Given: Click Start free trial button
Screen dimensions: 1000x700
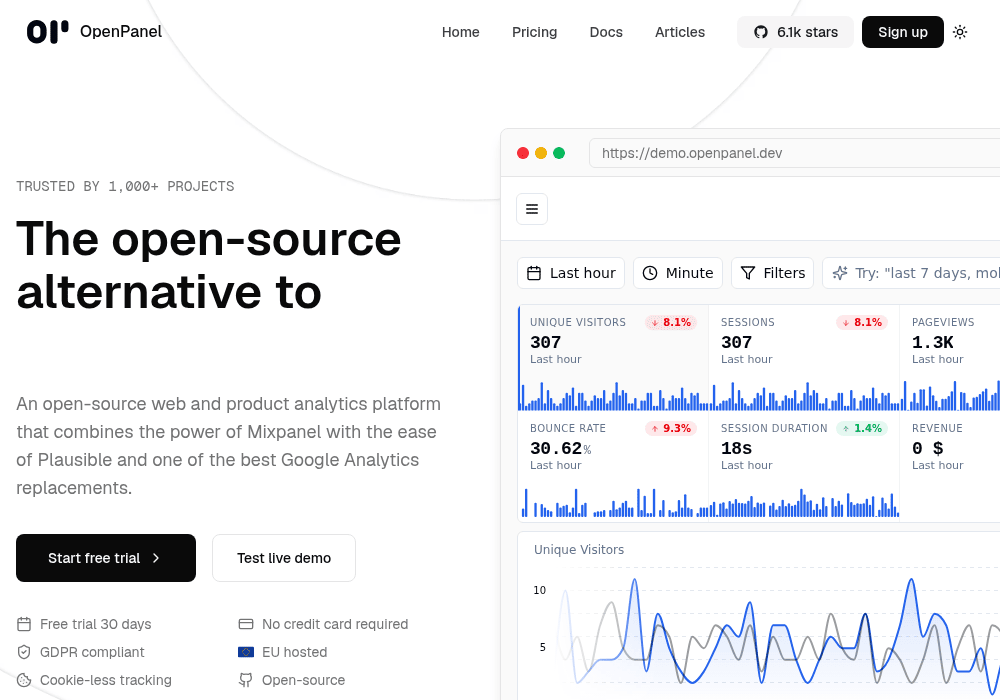Looking at the screenshot, I should click(x=106, y=558).
